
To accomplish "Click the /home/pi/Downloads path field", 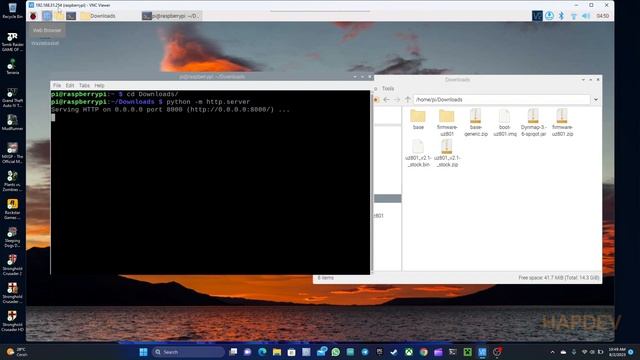I will click(x=502, y=100).
